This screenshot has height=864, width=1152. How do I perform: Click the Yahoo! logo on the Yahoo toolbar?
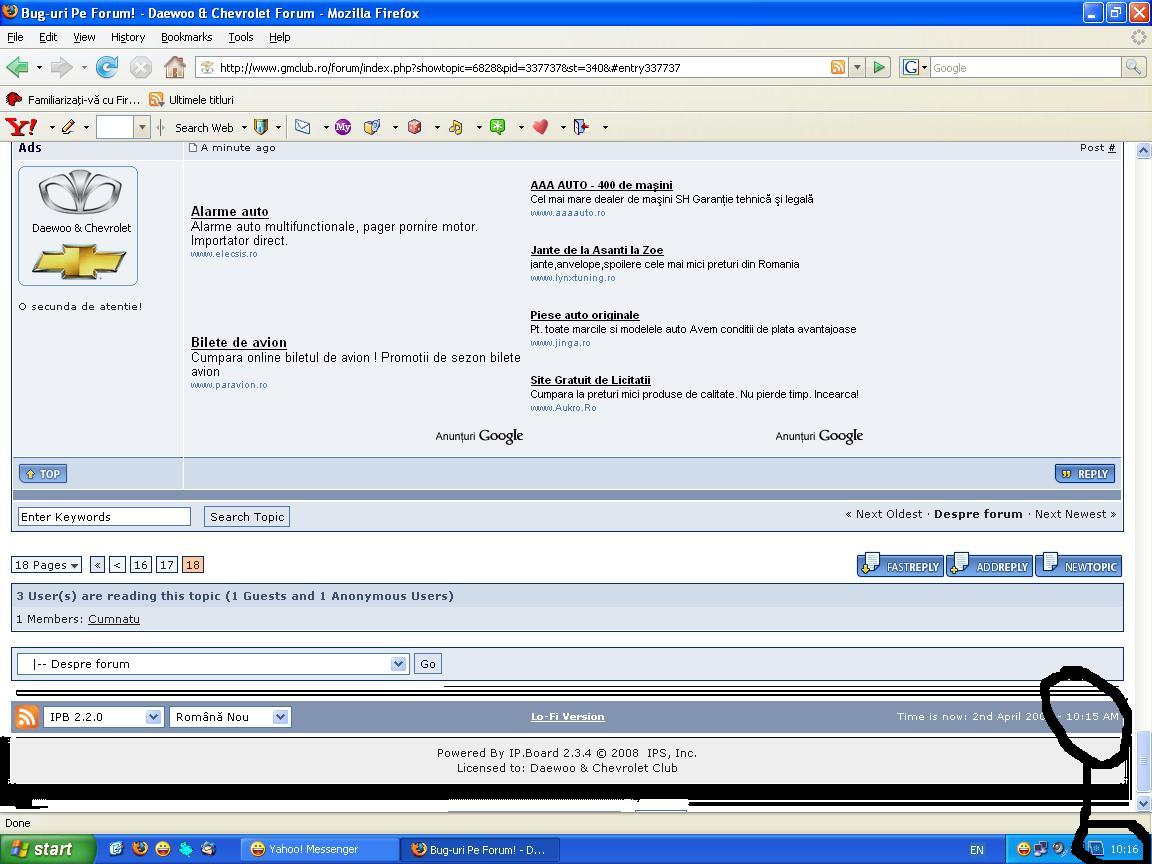click(x=22, y=127)
